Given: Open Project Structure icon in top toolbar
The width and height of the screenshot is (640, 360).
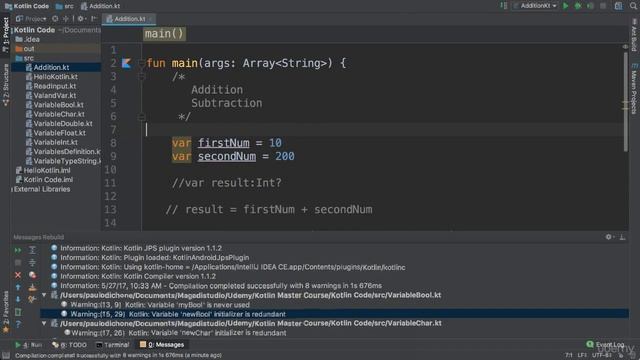Looking at the screenshot, I should pyautogui.click(x=619, y=6).
